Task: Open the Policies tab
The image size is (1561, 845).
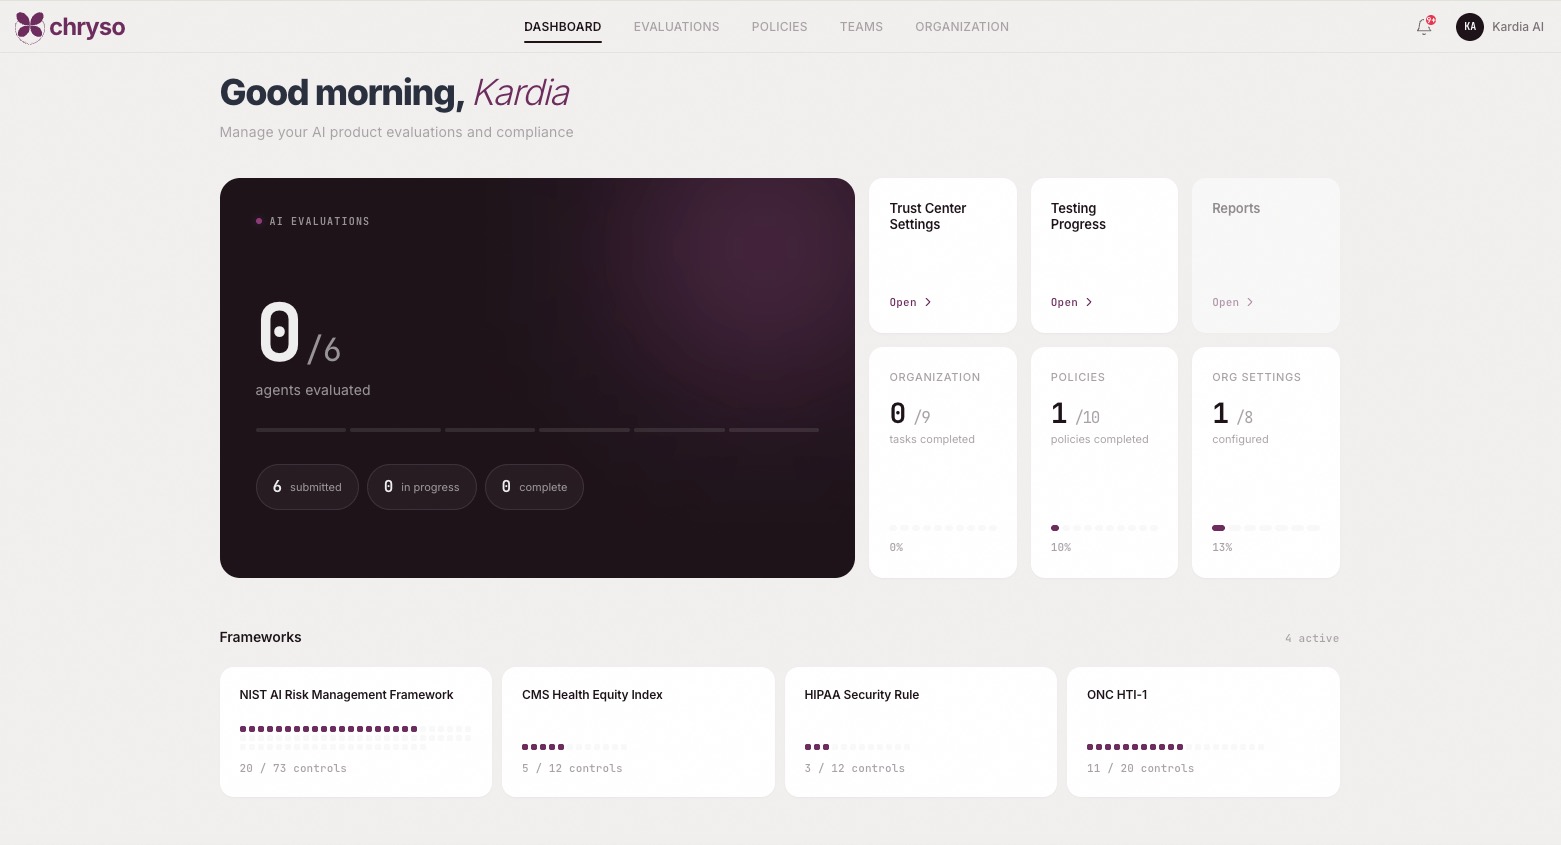Action: pos(779,27)
